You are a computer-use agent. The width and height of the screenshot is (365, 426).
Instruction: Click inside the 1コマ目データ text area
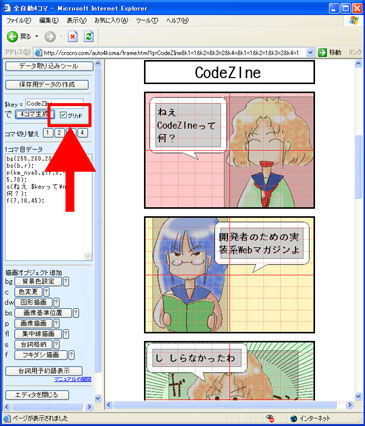click(x=48, y=207)
